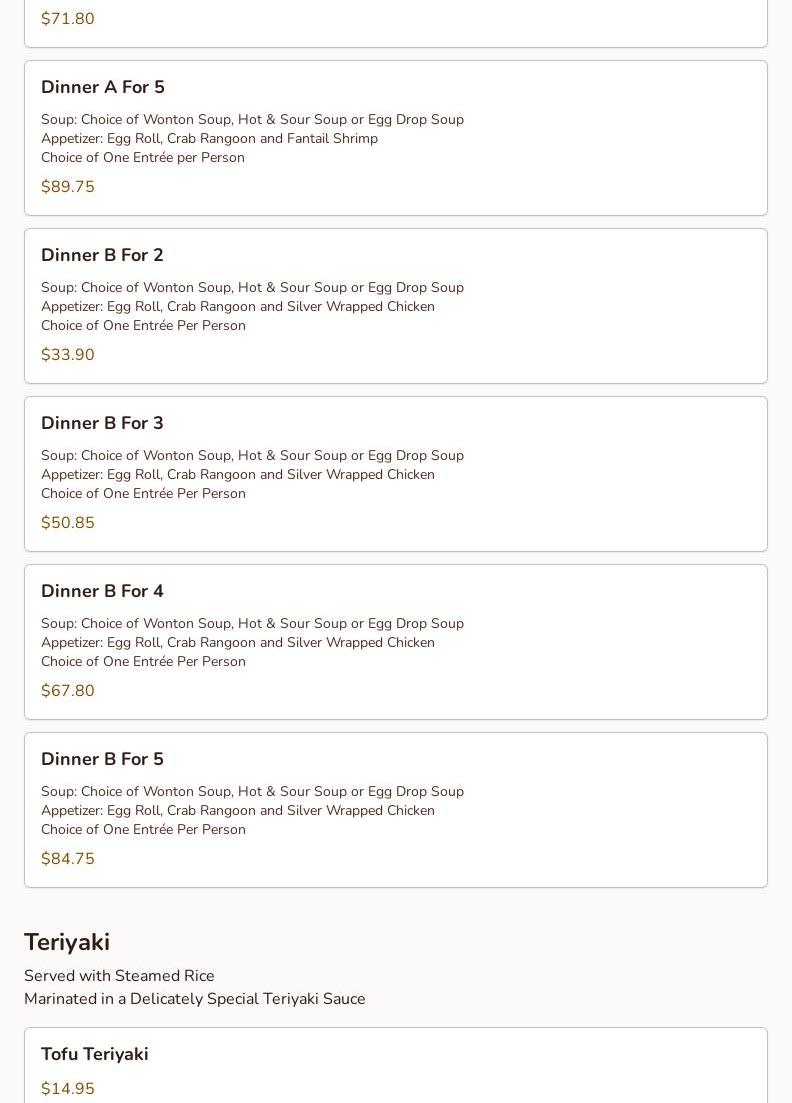The height and width of the screenshot is (1103, 792).
Task: Click 'Served with Steamed Rice' text
Action: [119, 976]
